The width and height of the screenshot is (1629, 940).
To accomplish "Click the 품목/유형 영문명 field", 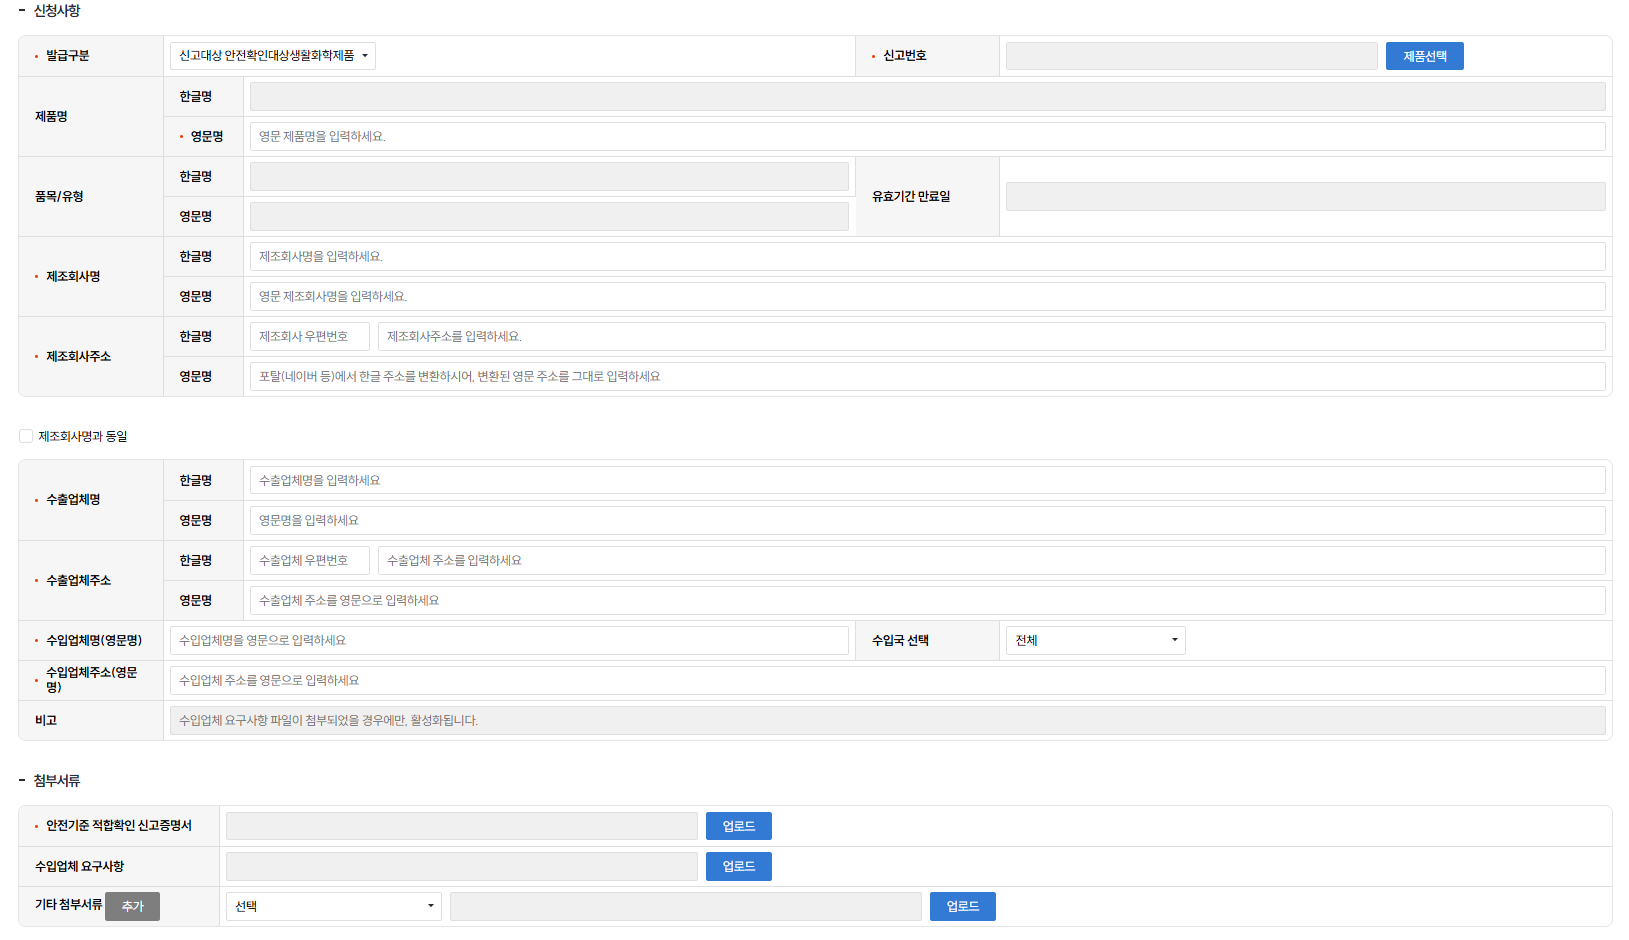I will click(x=549, y=216).
